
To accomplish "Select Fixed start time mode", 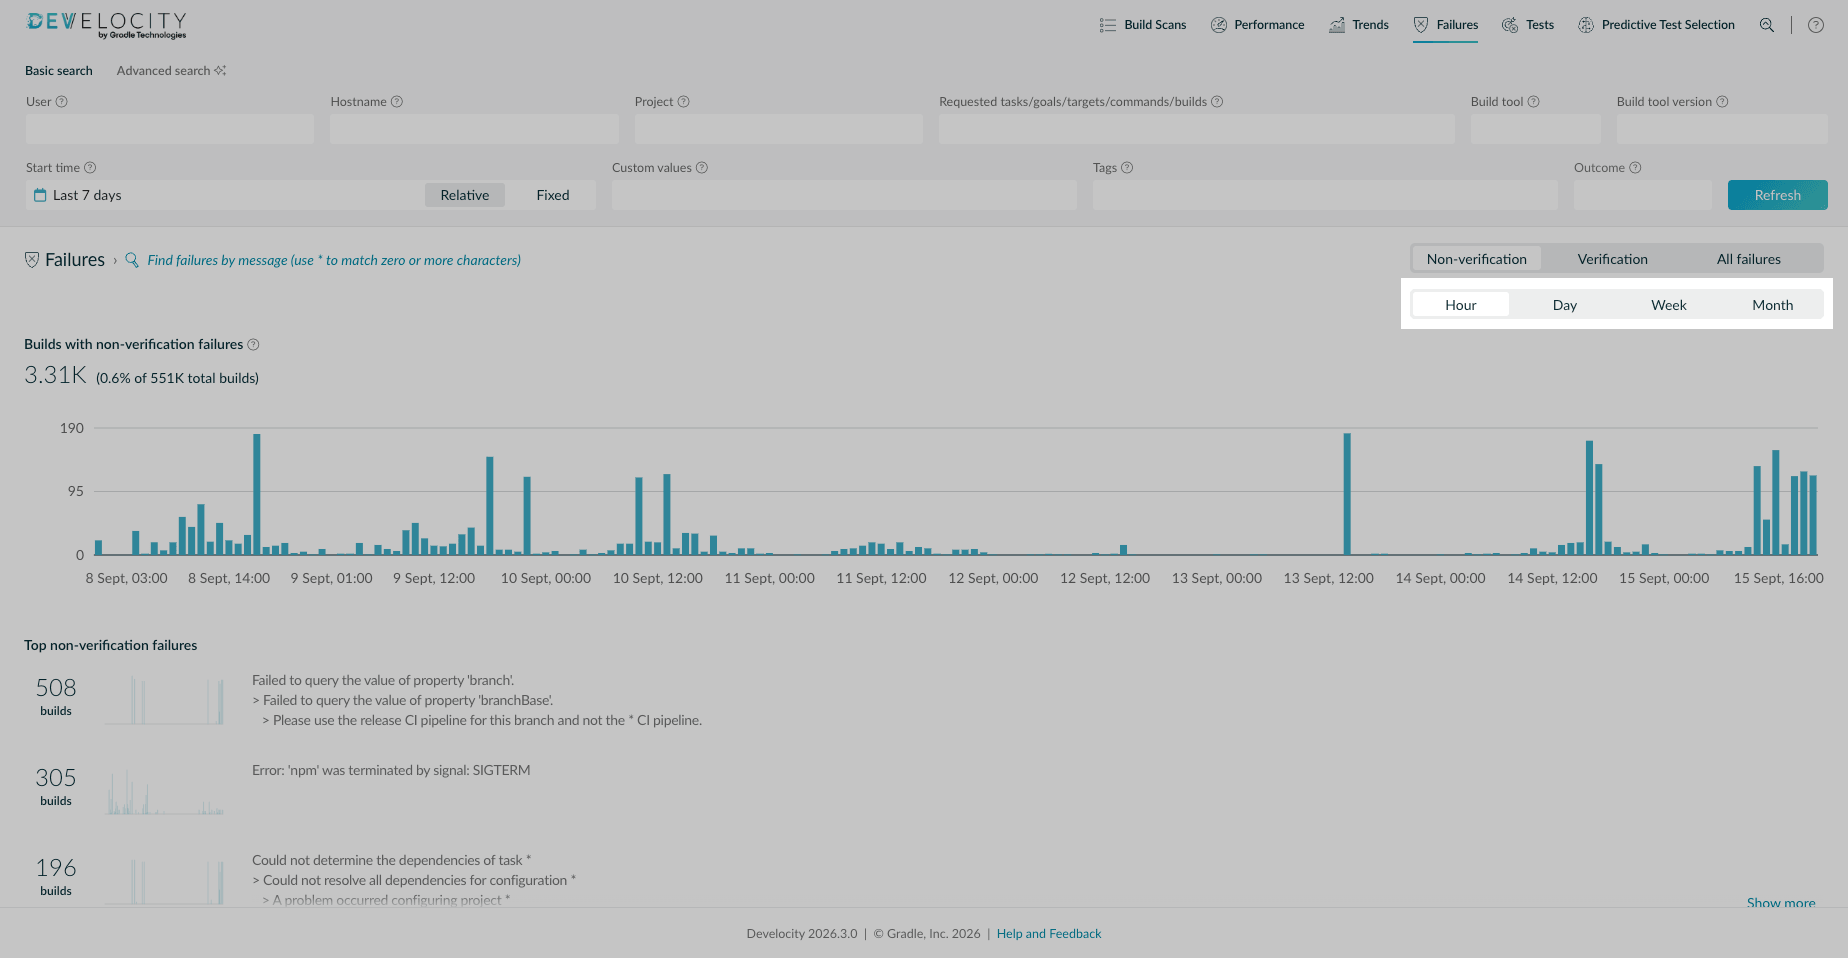I will 553,195.
